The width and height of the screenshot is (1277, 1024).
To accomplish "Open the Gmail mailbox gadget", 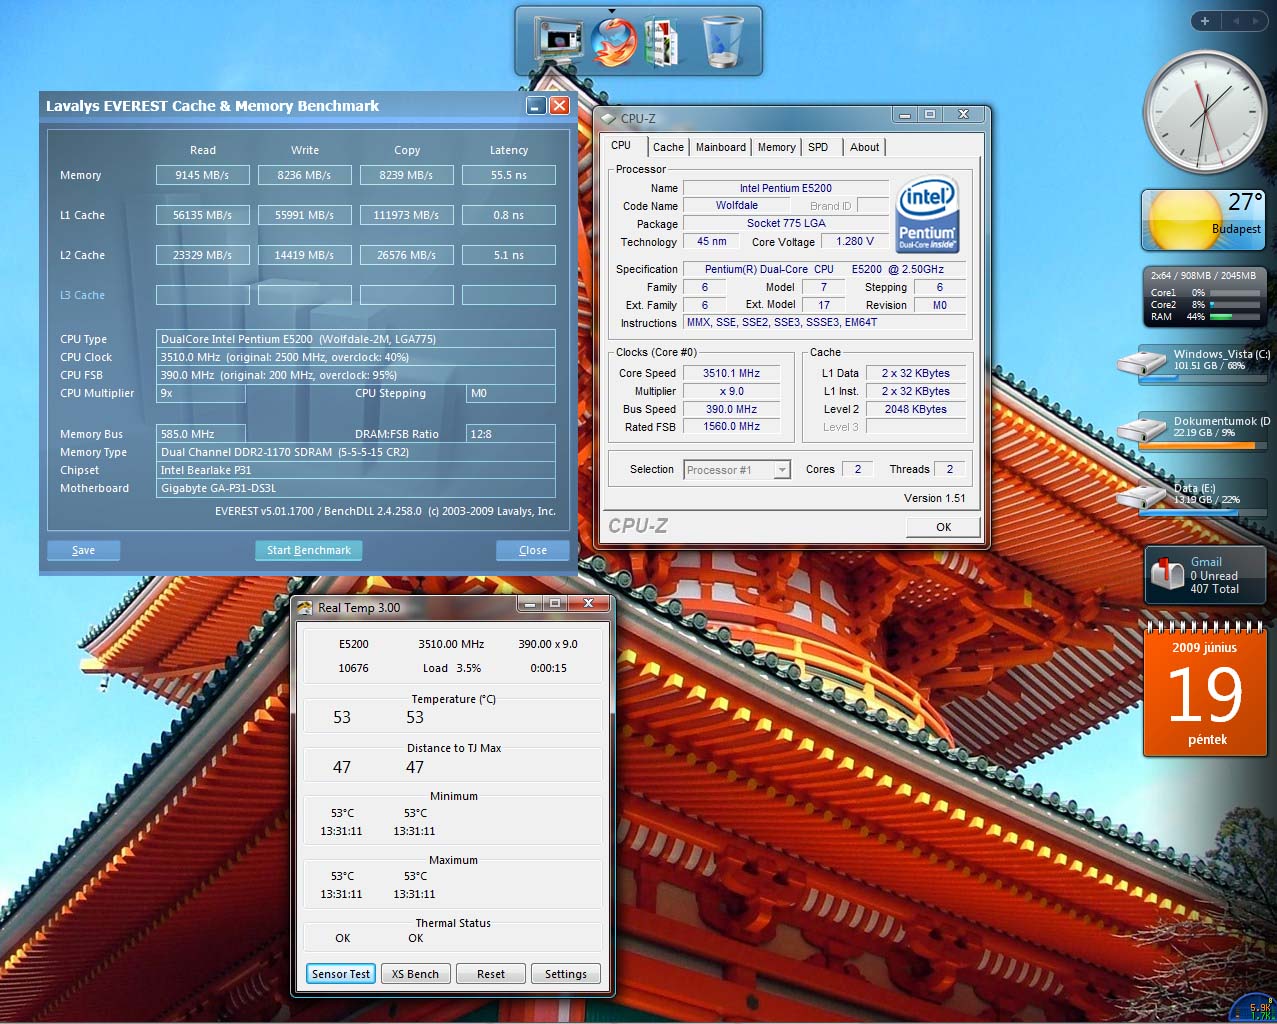I will pos(1205,575).
